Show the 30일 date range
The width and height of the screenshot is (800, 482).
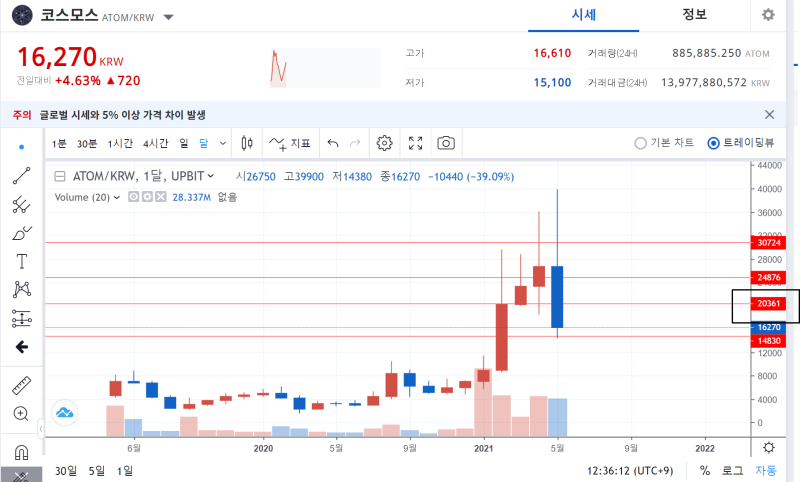coord(66,470)
